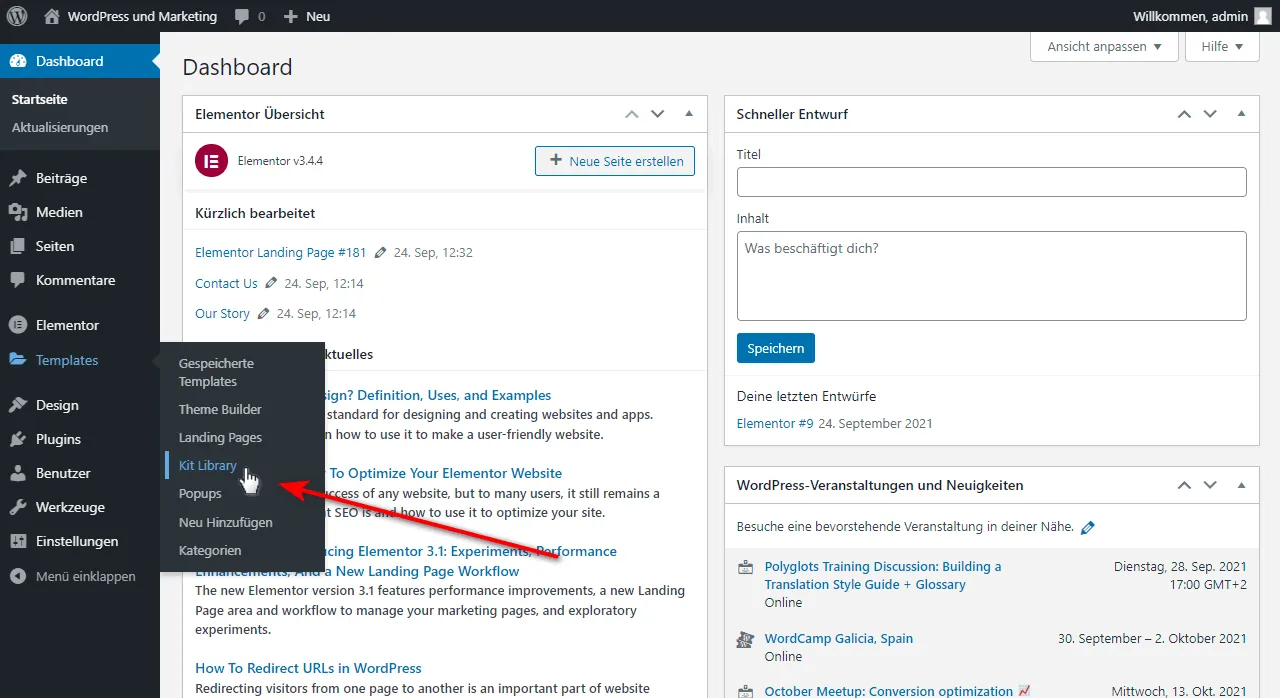Screen dimensions: 1280x698
Task: Open the Contact Us page link
Action: pyautogui.click(x=226, y=283)
